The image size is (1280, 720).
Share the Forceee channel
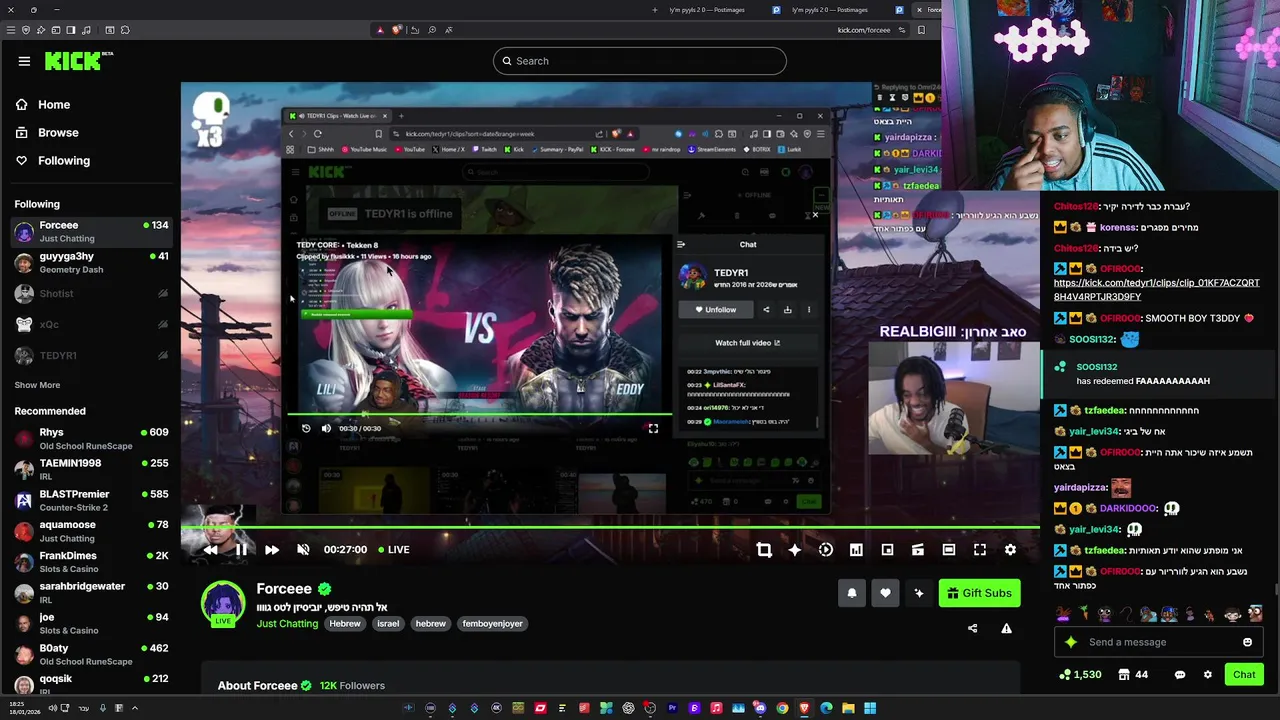(972, 628)
